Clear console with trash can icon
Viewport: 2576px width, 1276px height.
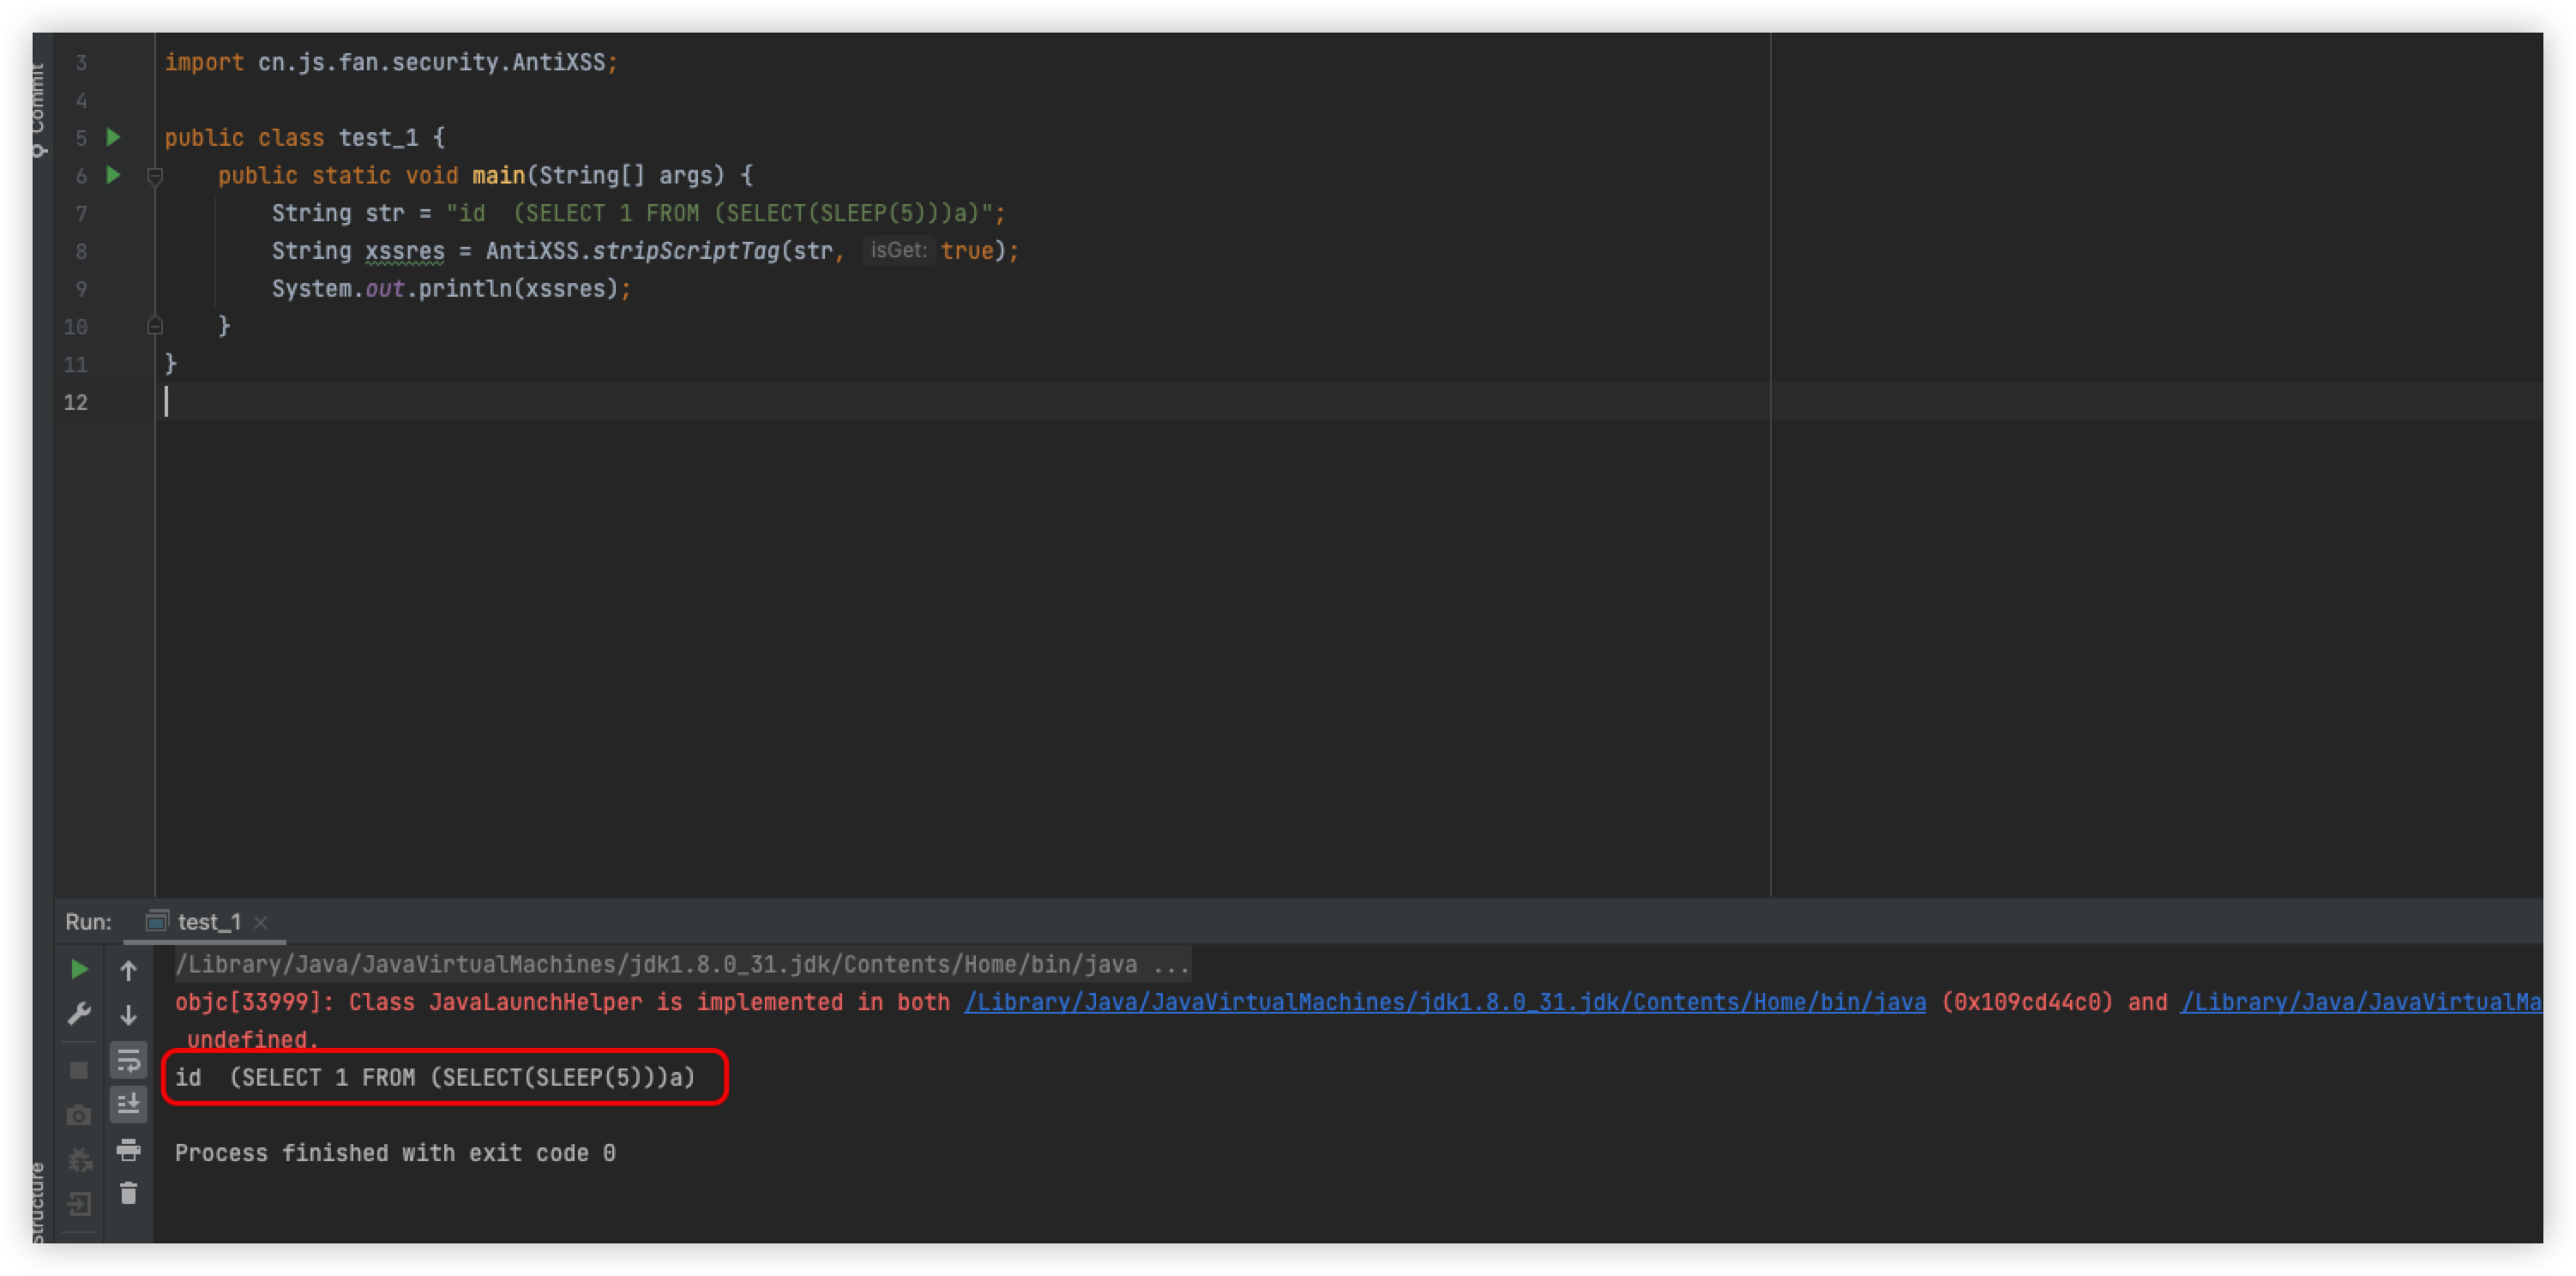(x=128, y=1193)
